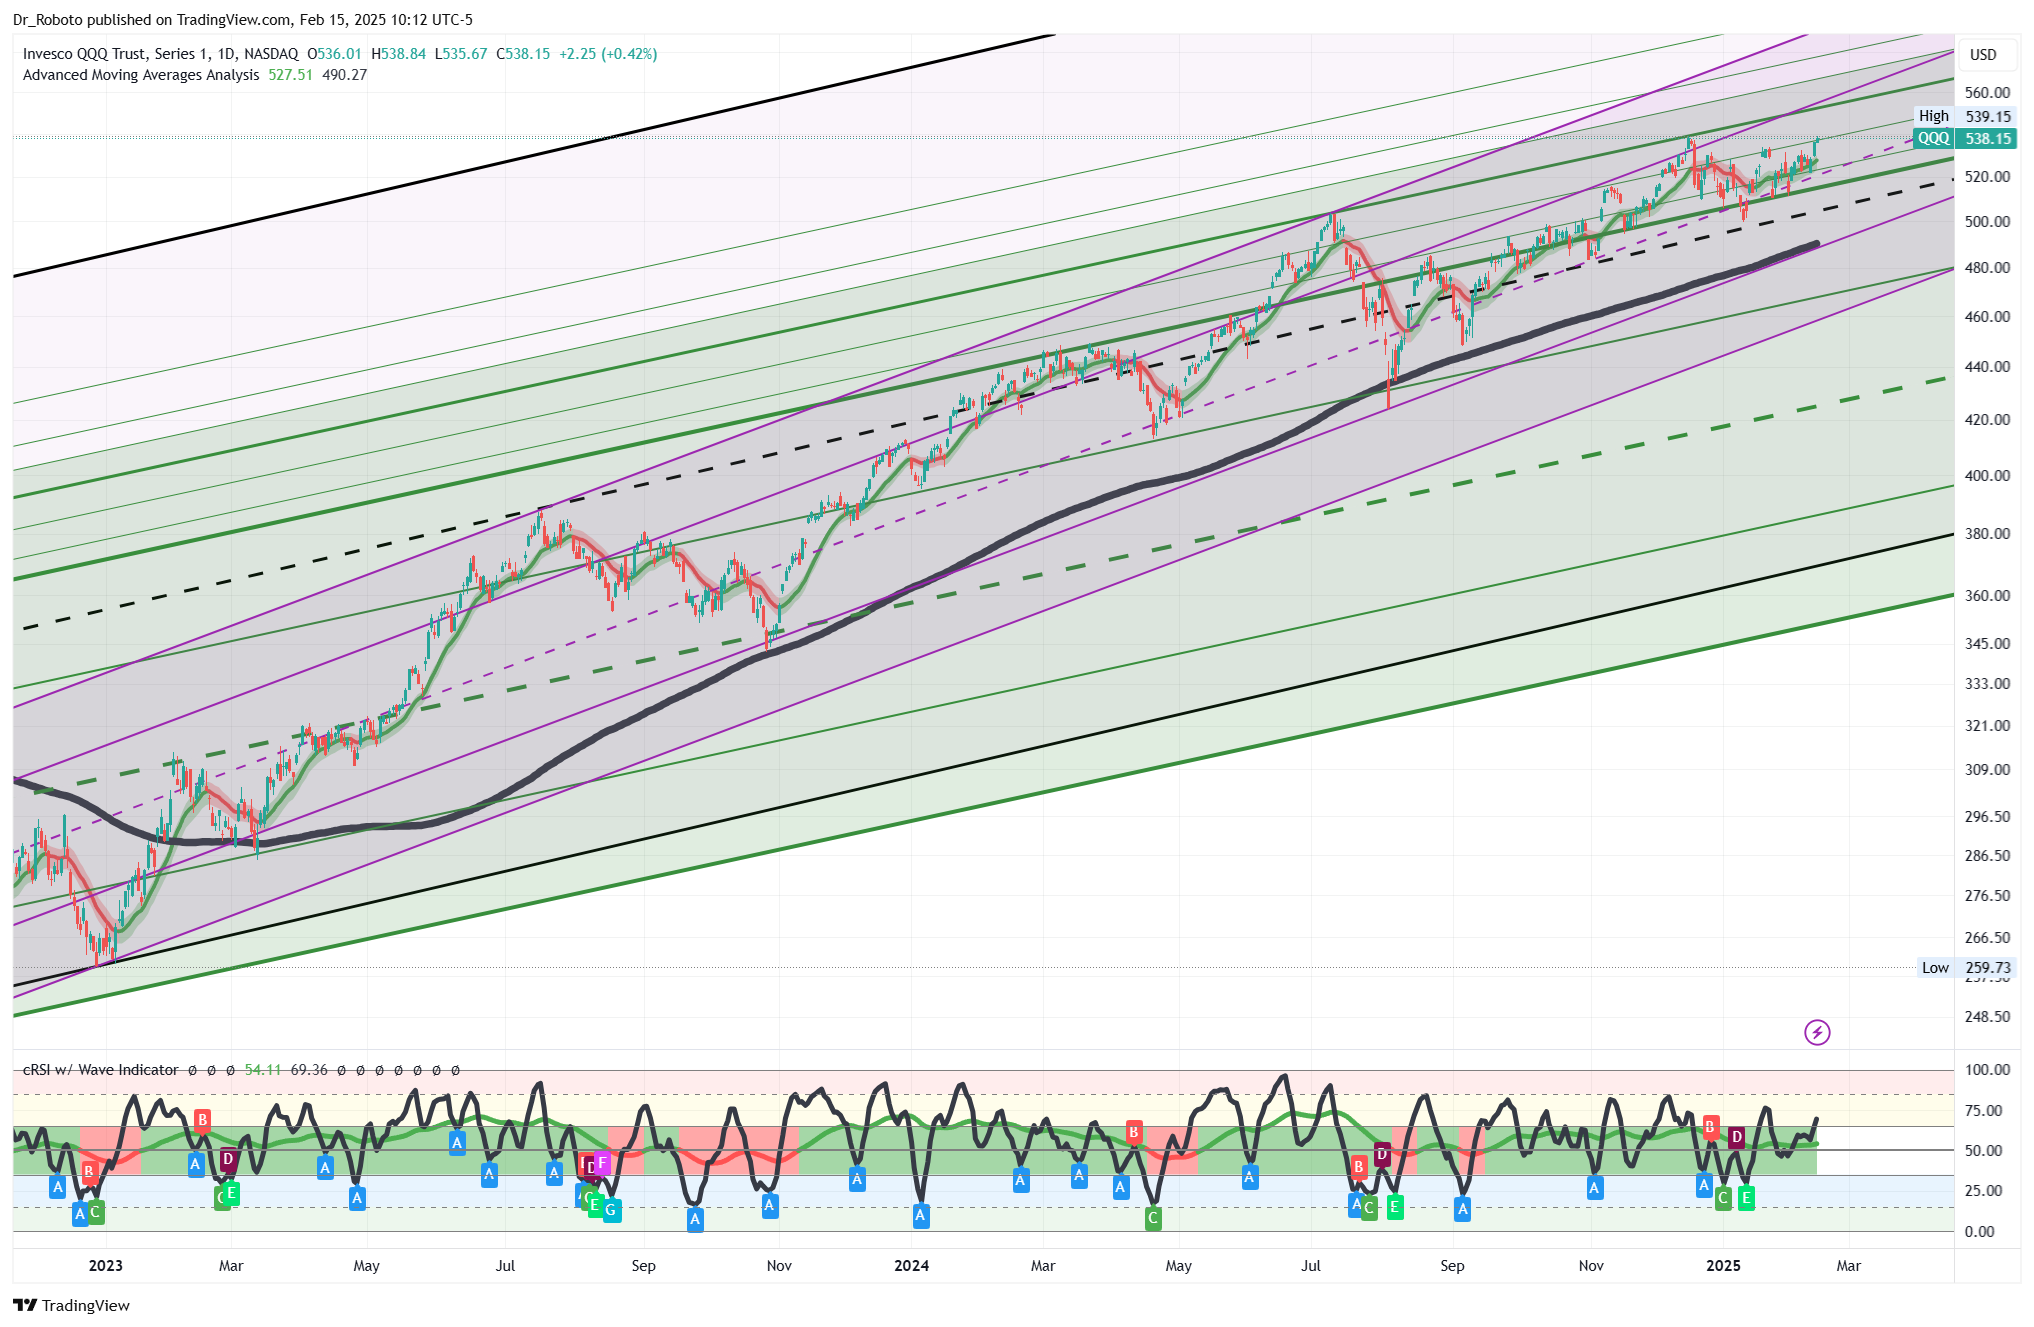Click the high price H538.84

coord(398,54)
